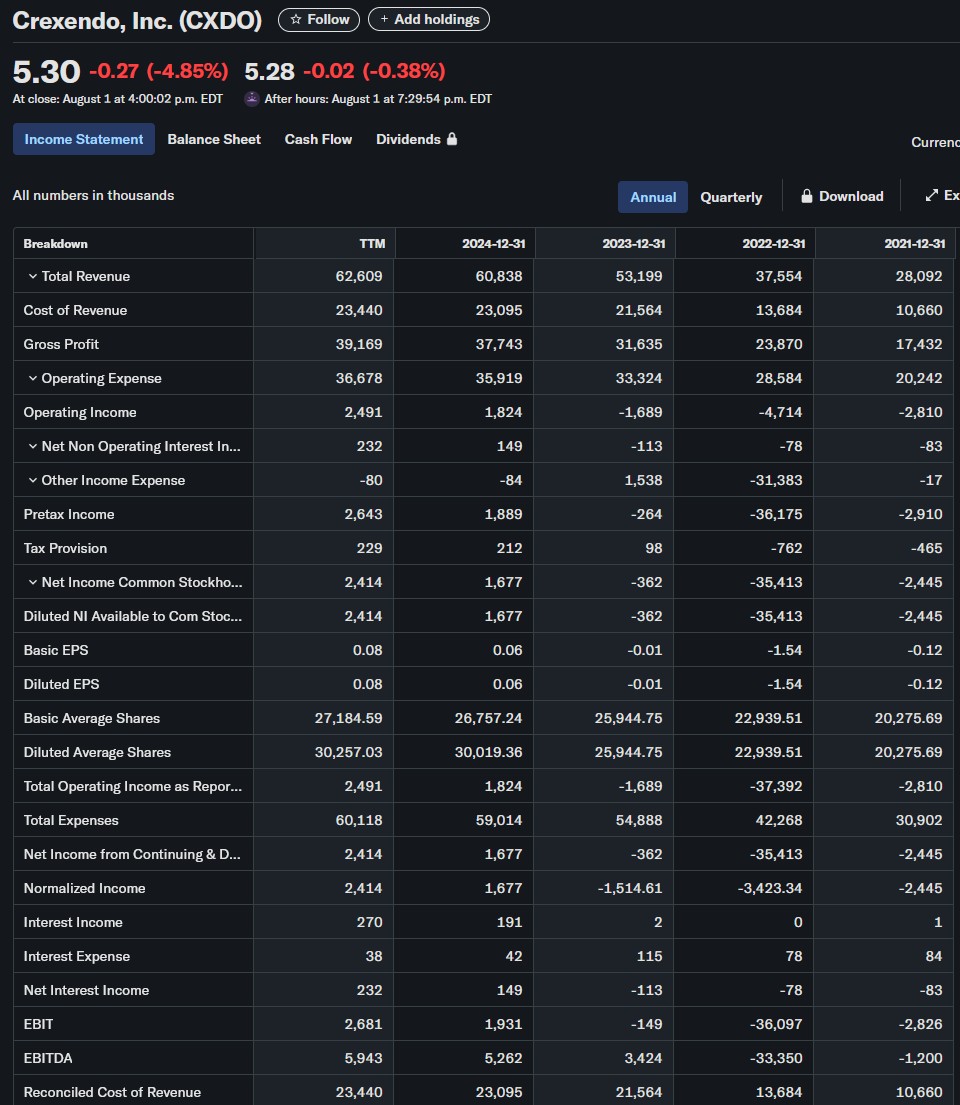Click the Pretax Income row label
This screenshot has height=1105, width=960.
(x=69, y=514)
